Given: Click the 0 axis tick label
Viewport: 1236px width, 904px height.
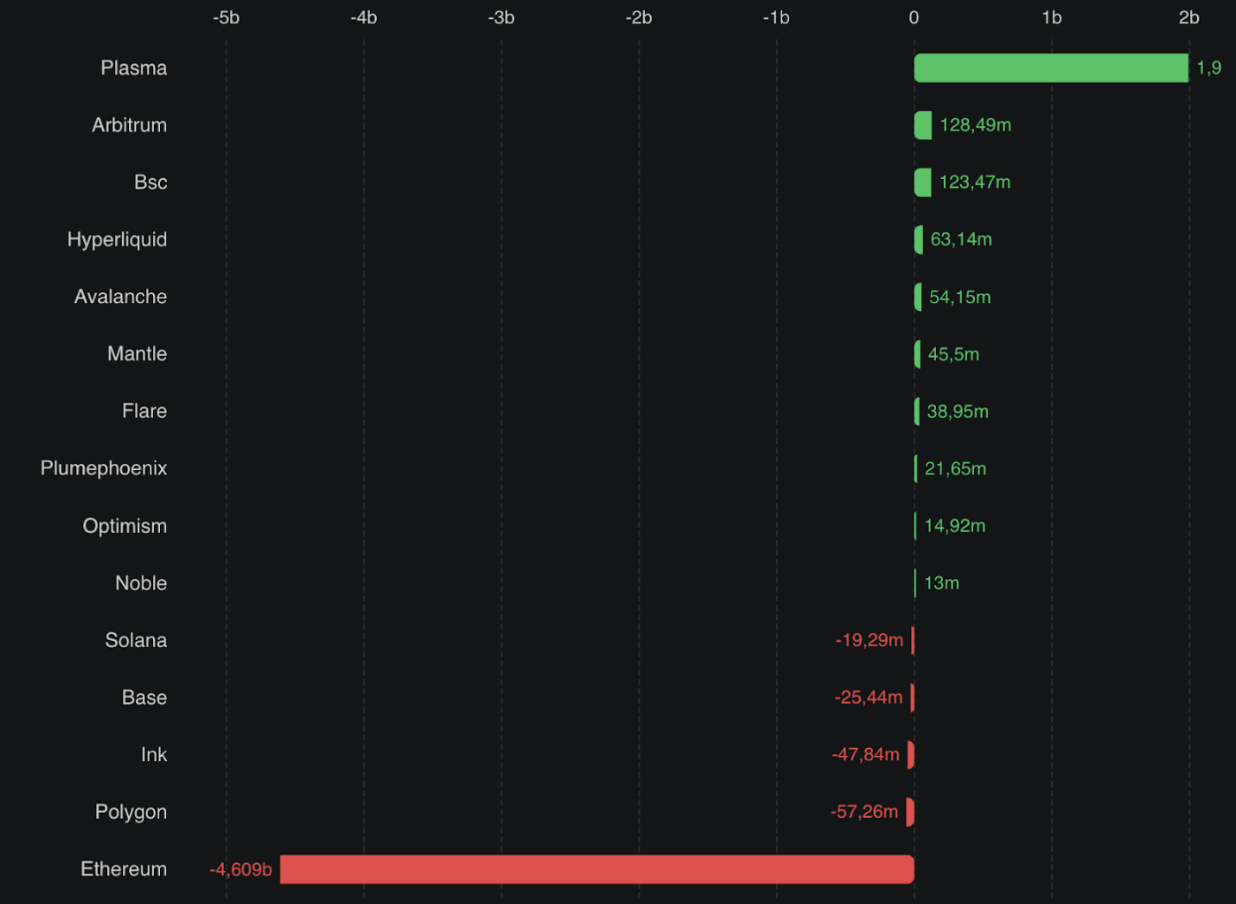Looking at the screenshot, I should coord(913,18).
